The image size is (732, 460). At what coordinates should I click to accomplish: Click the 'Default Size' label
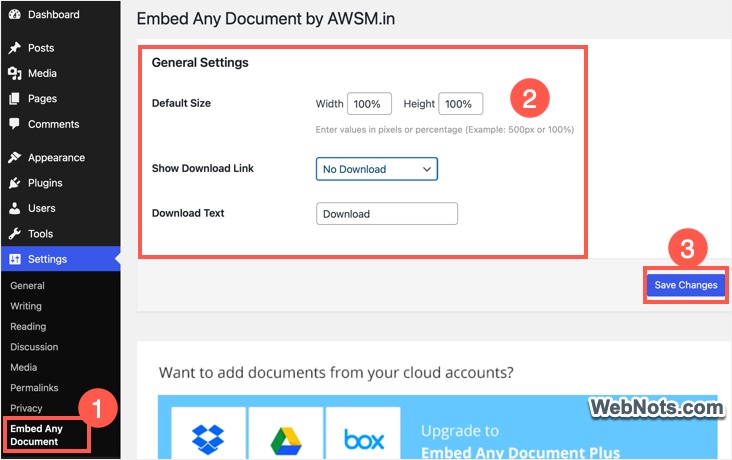[x=181, y=103]
